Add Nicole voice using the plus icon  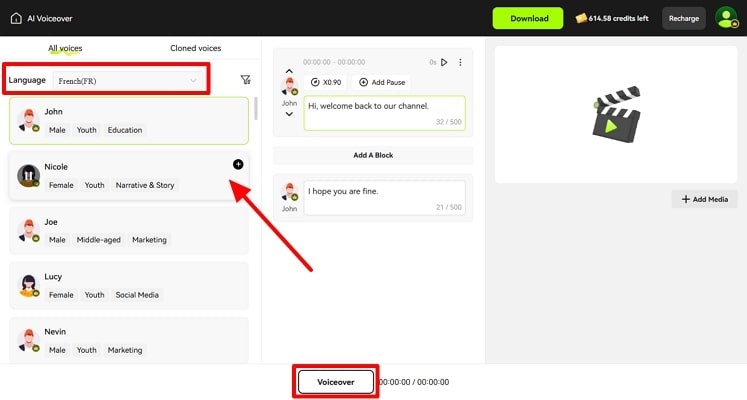(238, 164)
